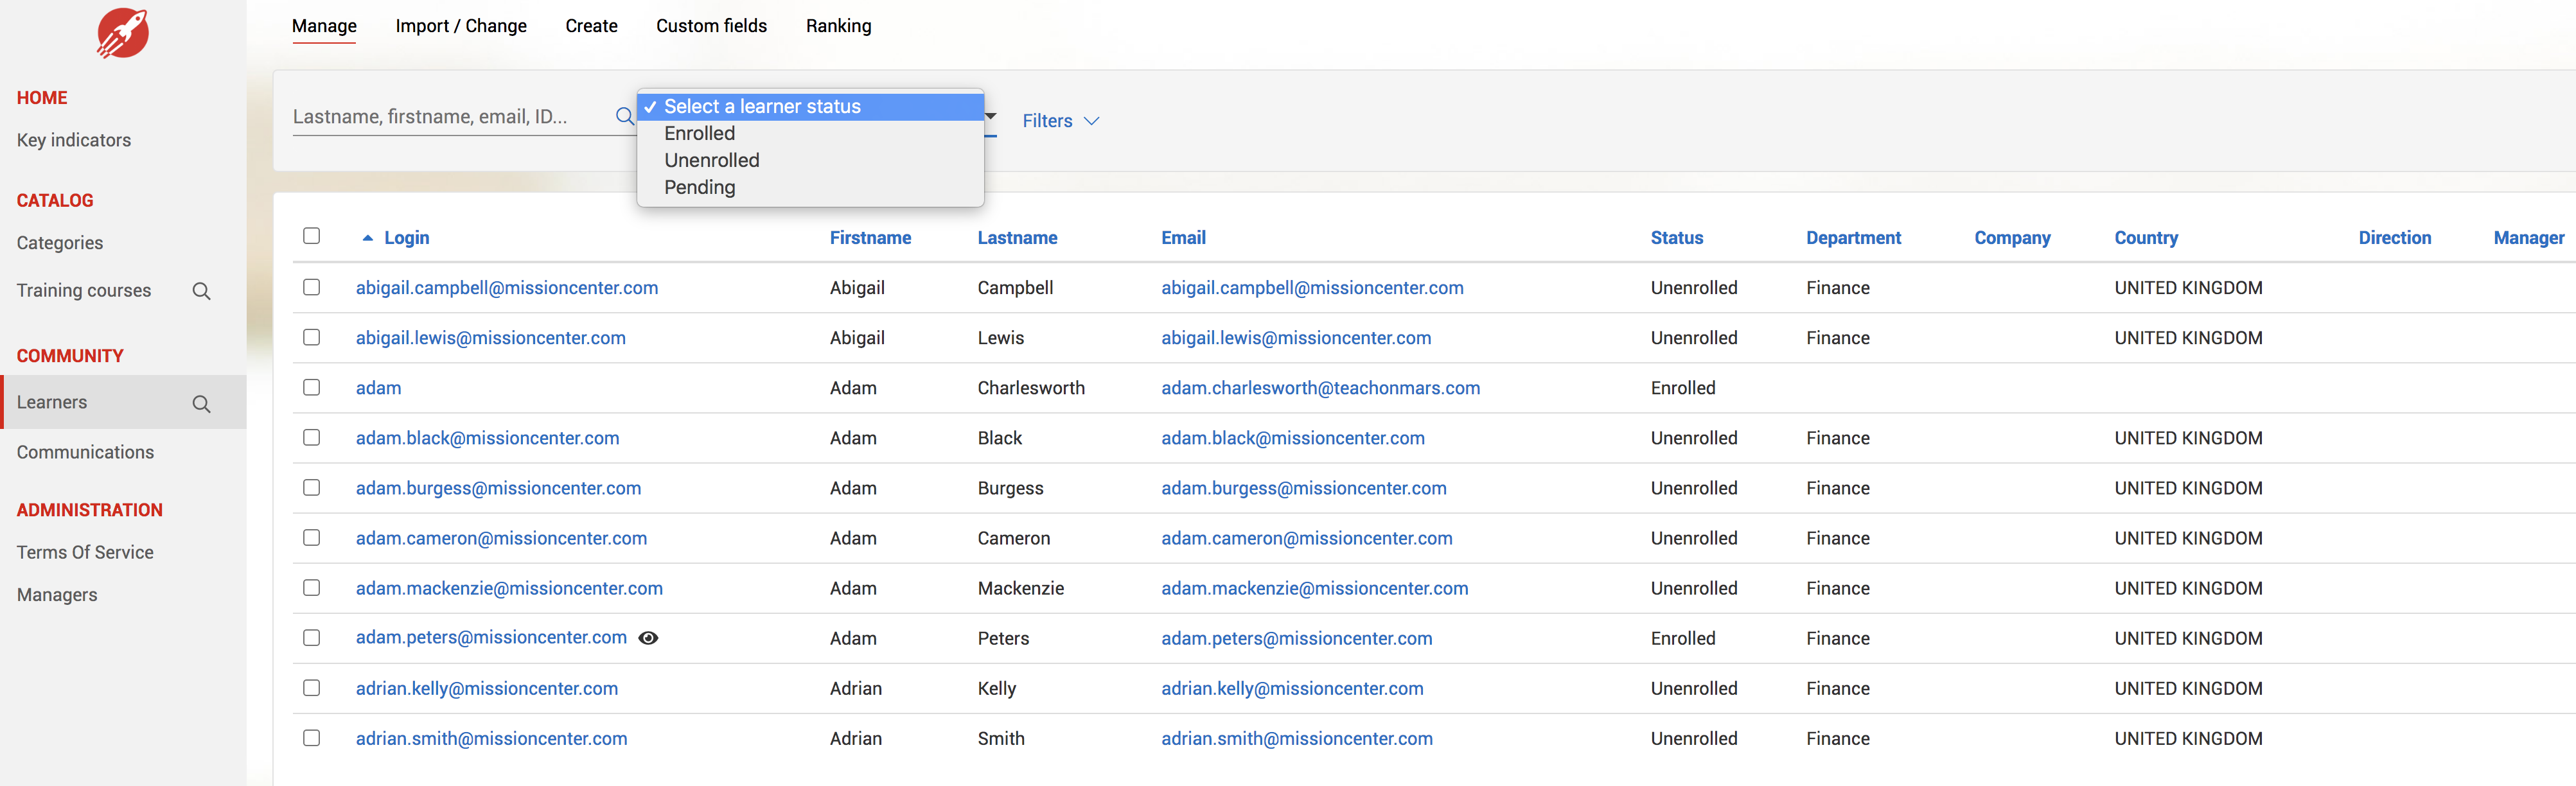Sort the table by Firstname column
2576x786 pixels.
[x=870, y=238]
